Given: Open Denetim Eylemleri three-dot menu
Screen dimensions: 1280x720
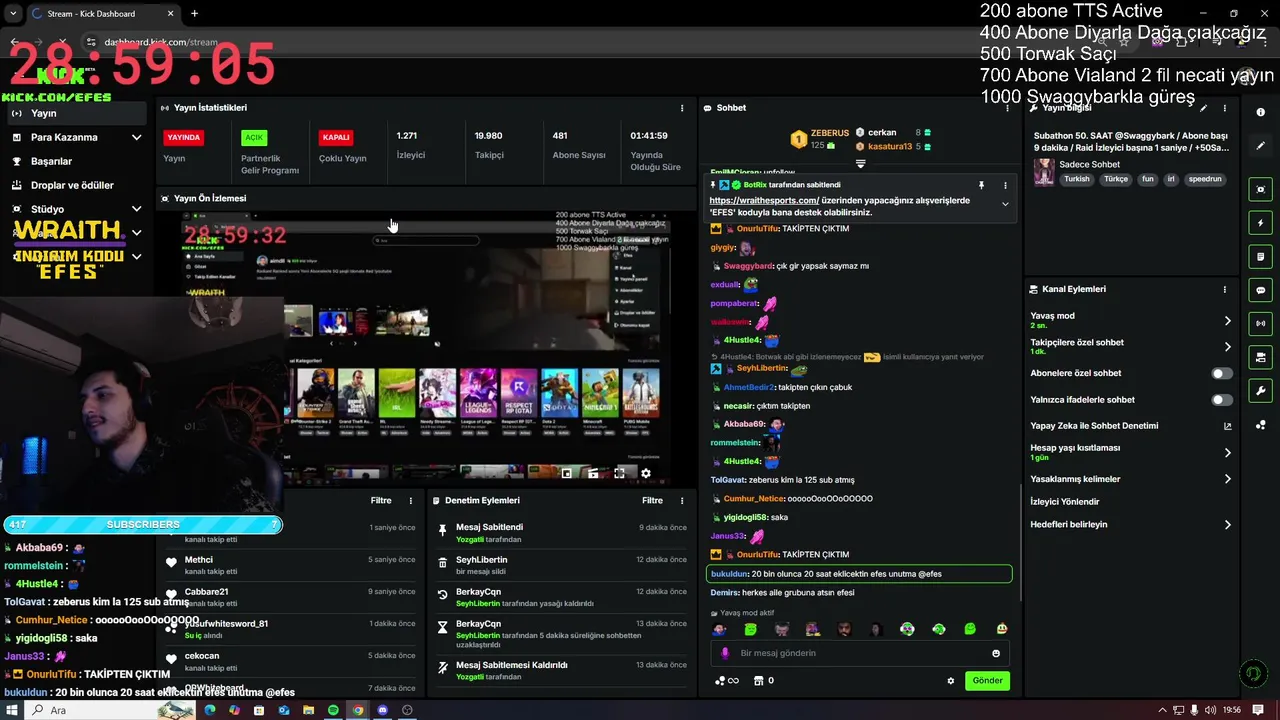Looking at the screenshot, I should pyautogui.click(x=683, y=500).
